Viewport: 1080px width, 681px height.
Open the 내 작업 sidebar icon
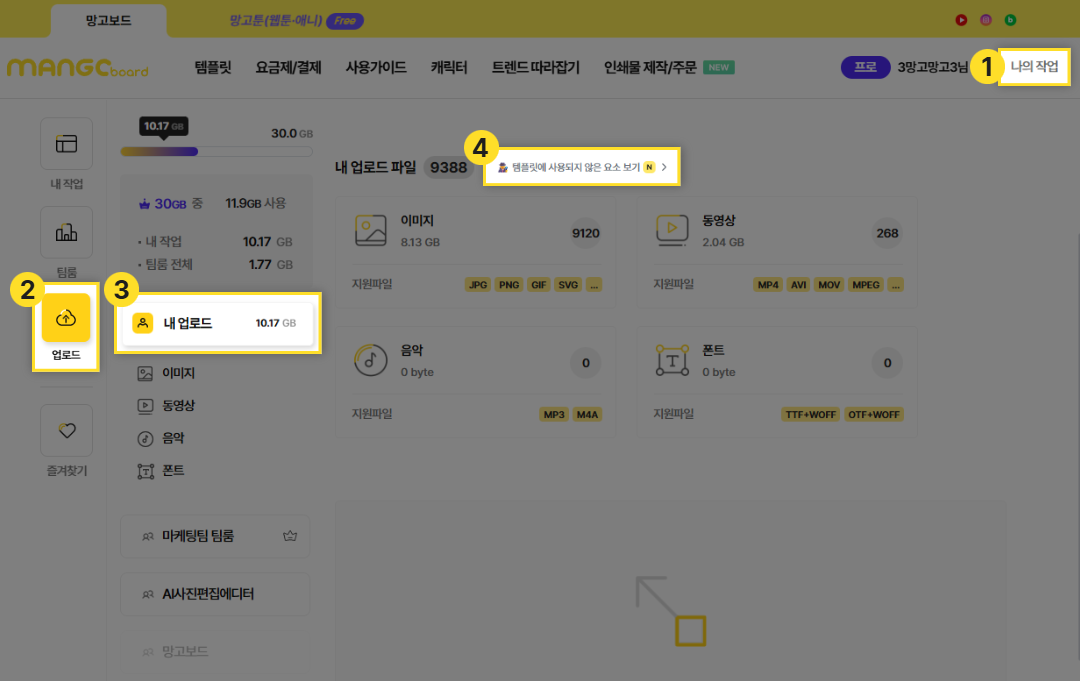[x=66, y=144]
